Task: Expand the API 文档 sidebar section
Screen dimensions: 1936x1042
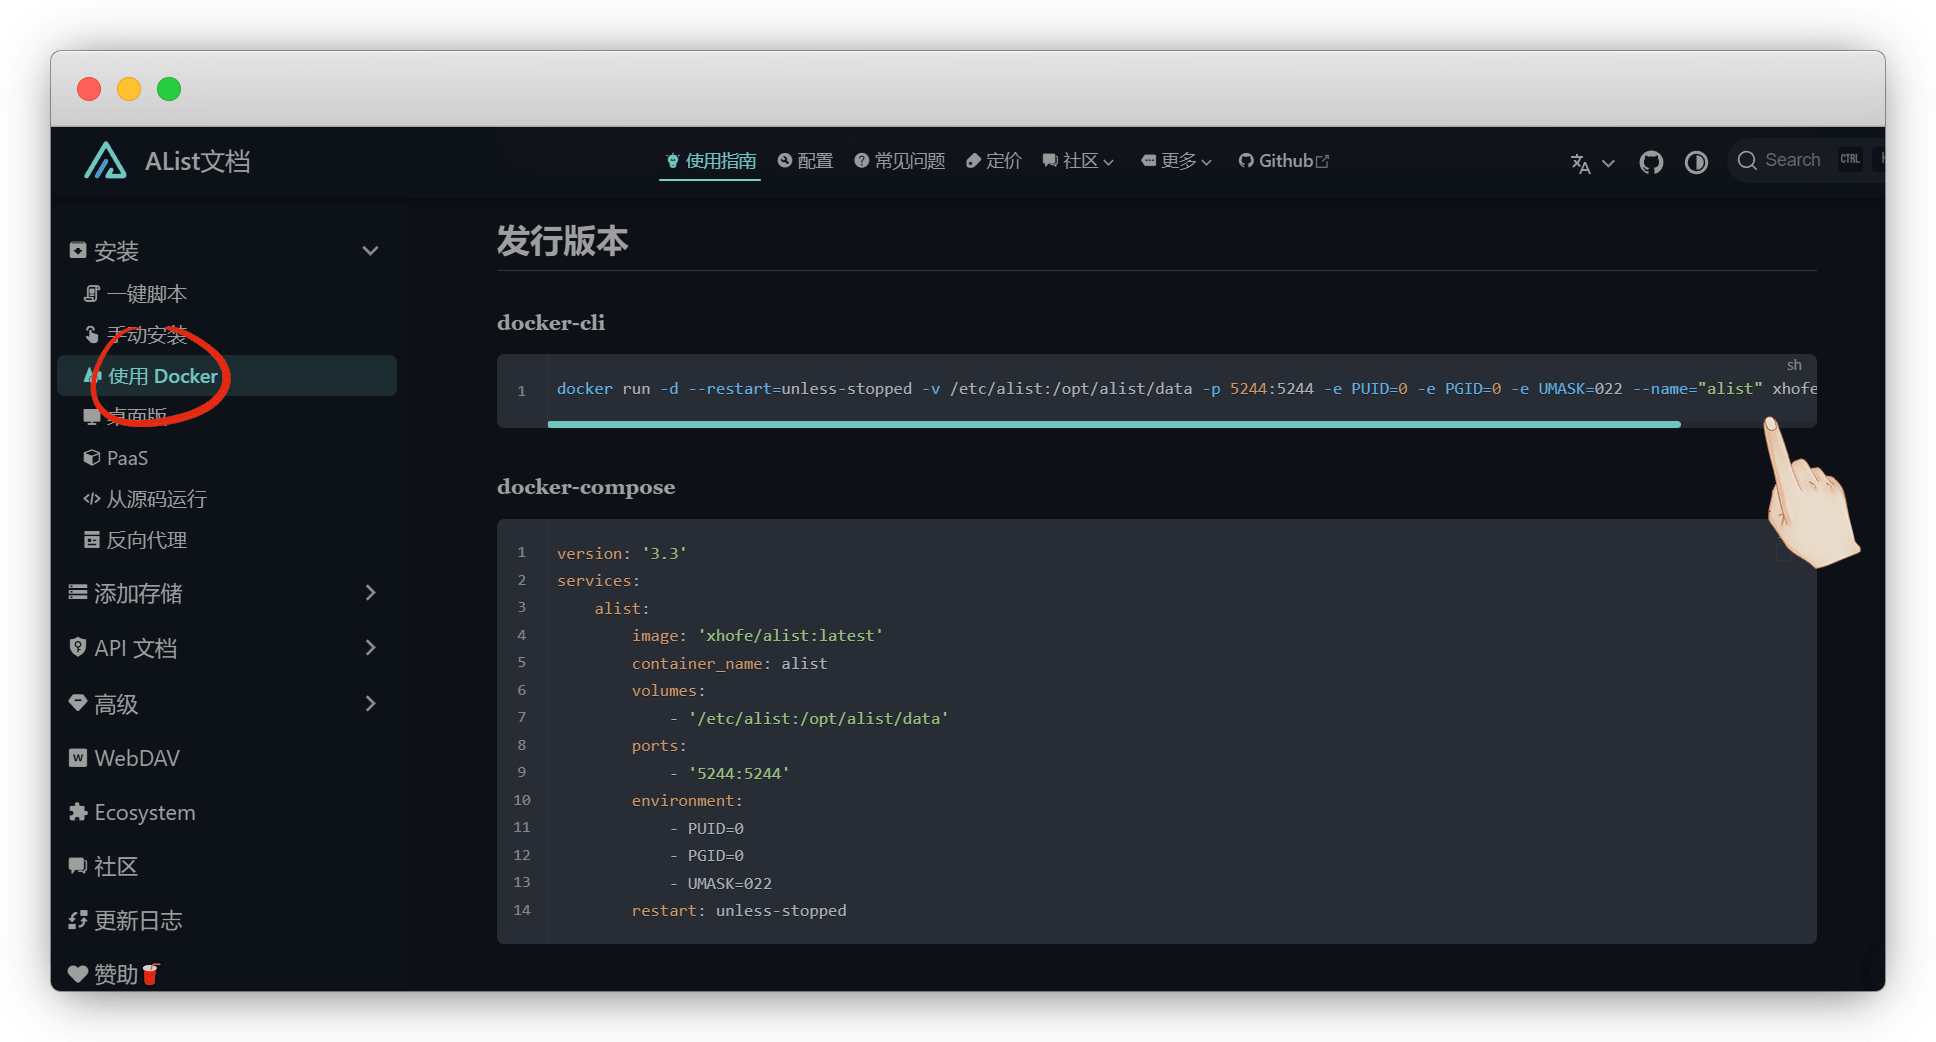Action: pyautogui.click(x=370, y=648)
